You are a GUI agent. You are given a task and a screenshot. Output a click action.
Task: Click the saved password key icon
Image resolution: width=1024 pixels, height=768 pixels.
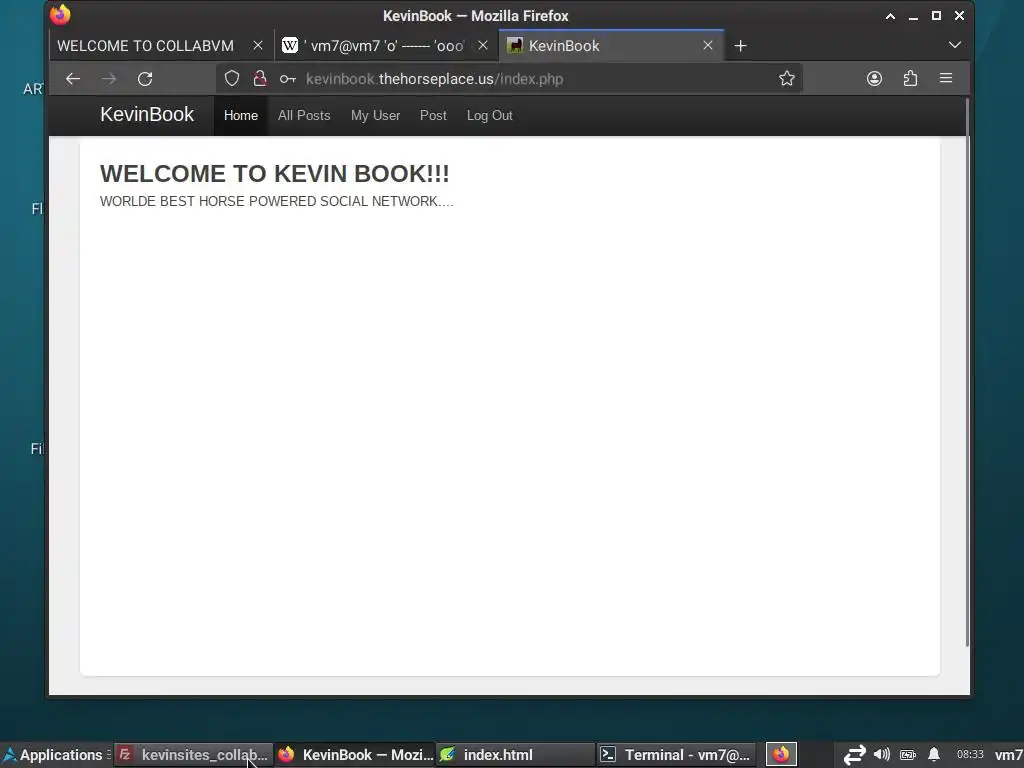click(287, 79)
